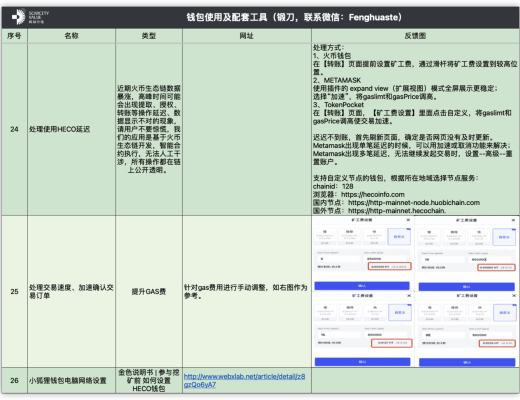Click the 3、TokenPocket line
Screen dimensions: 520x400
(x=338, y=105)
